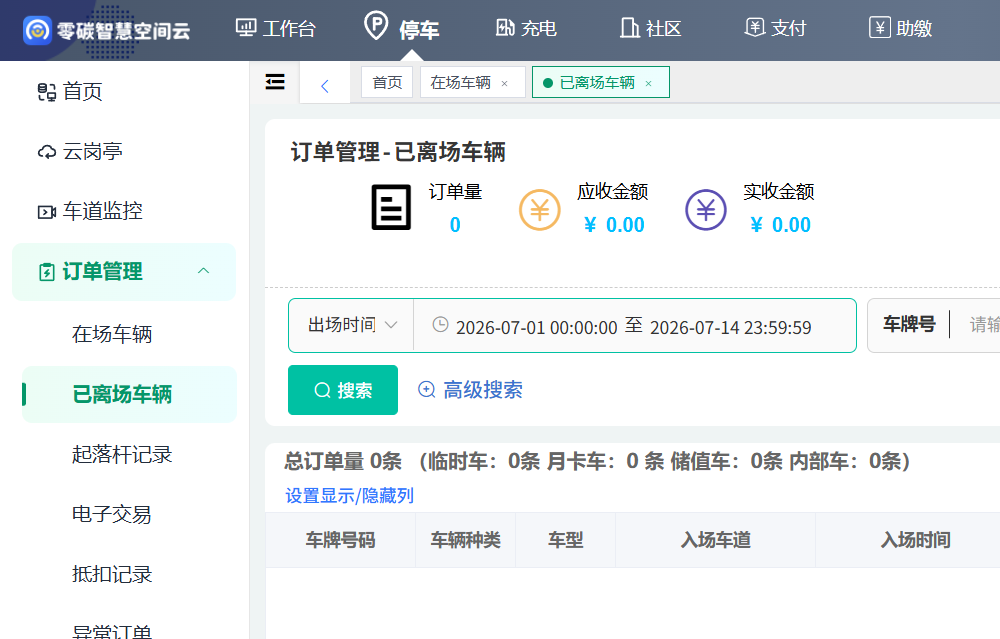Open the 出场时间 dropdown

coord(351,325)
